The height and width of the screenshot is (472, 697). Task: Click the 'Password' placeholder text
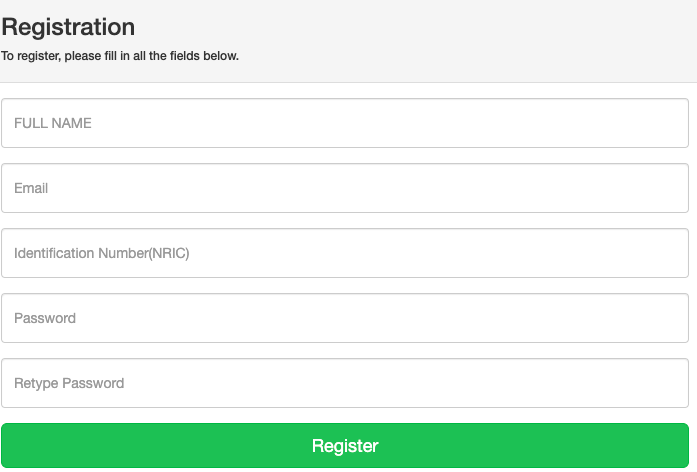point(45,318)
